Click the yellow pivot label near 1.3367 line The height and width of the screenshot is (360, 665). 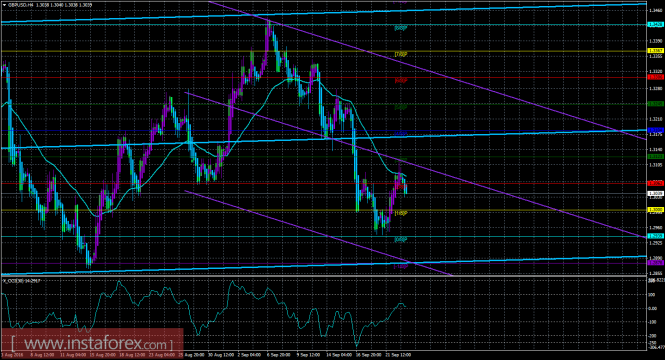click(x=401, y=54)
